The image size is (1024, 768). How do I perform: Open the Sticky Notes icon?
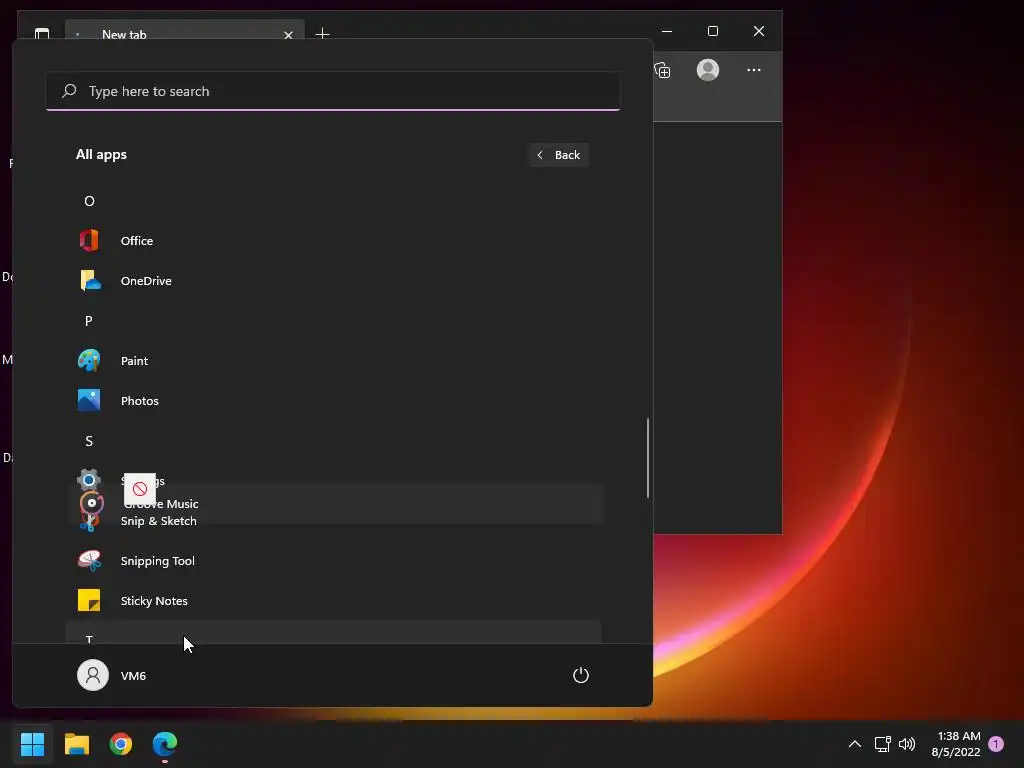pyautogui.click(x=89, y=600)
